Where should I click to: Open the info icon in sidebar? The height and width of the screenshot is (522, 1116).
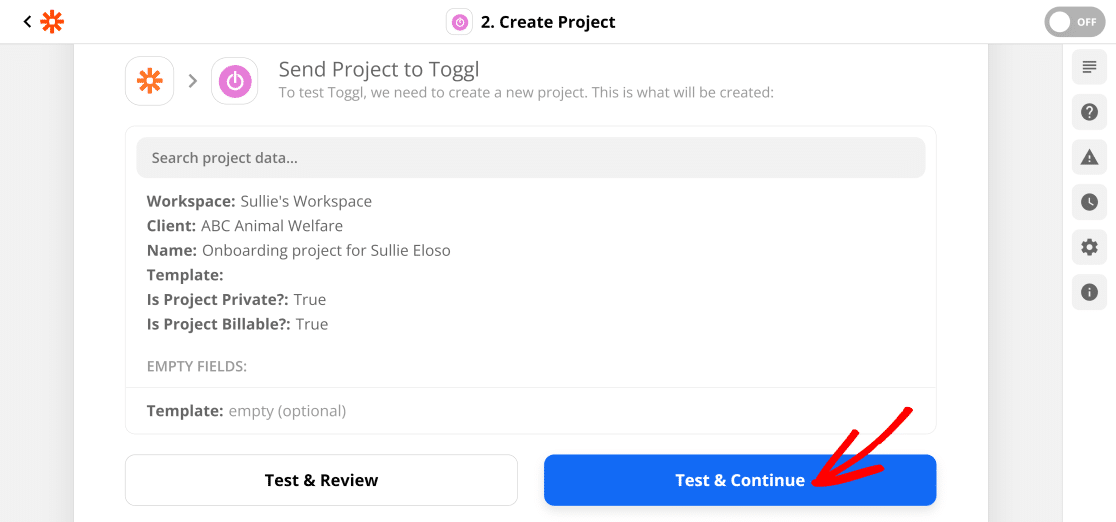point(1089,292)
